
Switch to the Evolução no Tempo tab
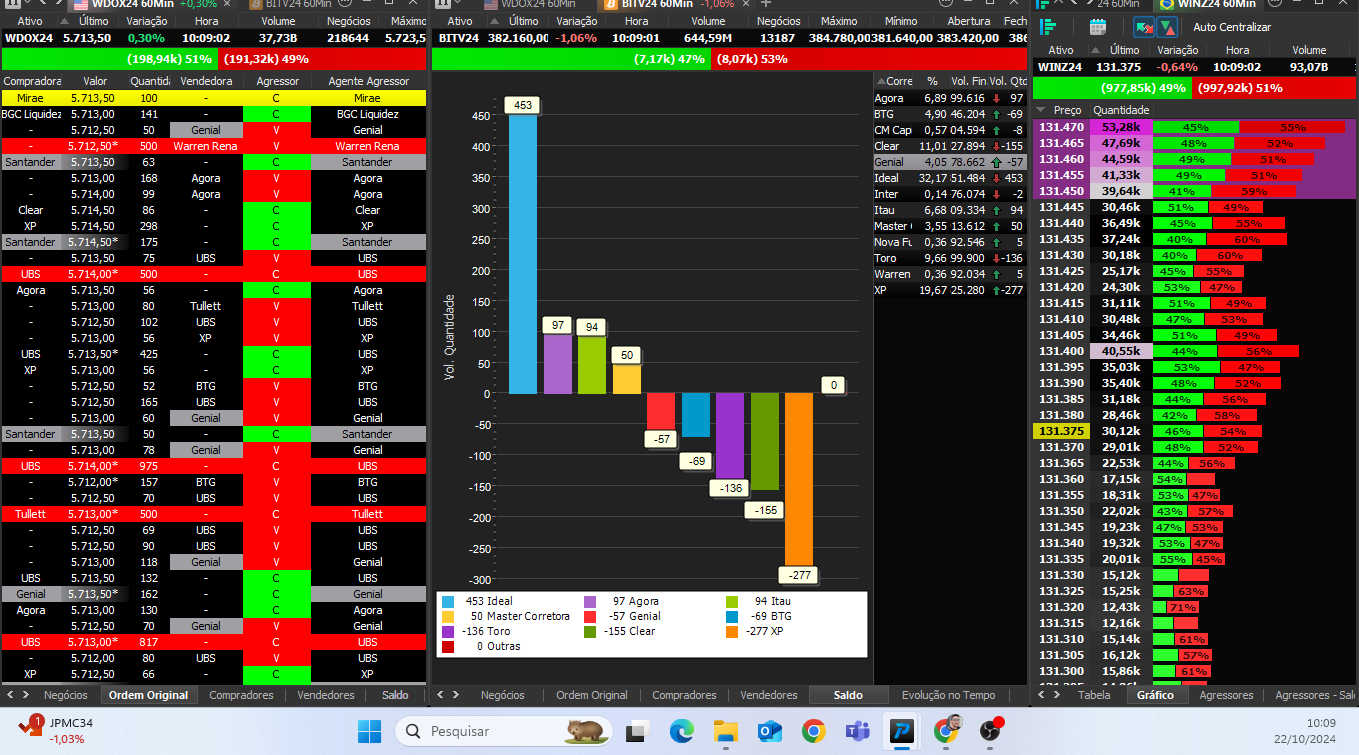(x=948, y=695)
